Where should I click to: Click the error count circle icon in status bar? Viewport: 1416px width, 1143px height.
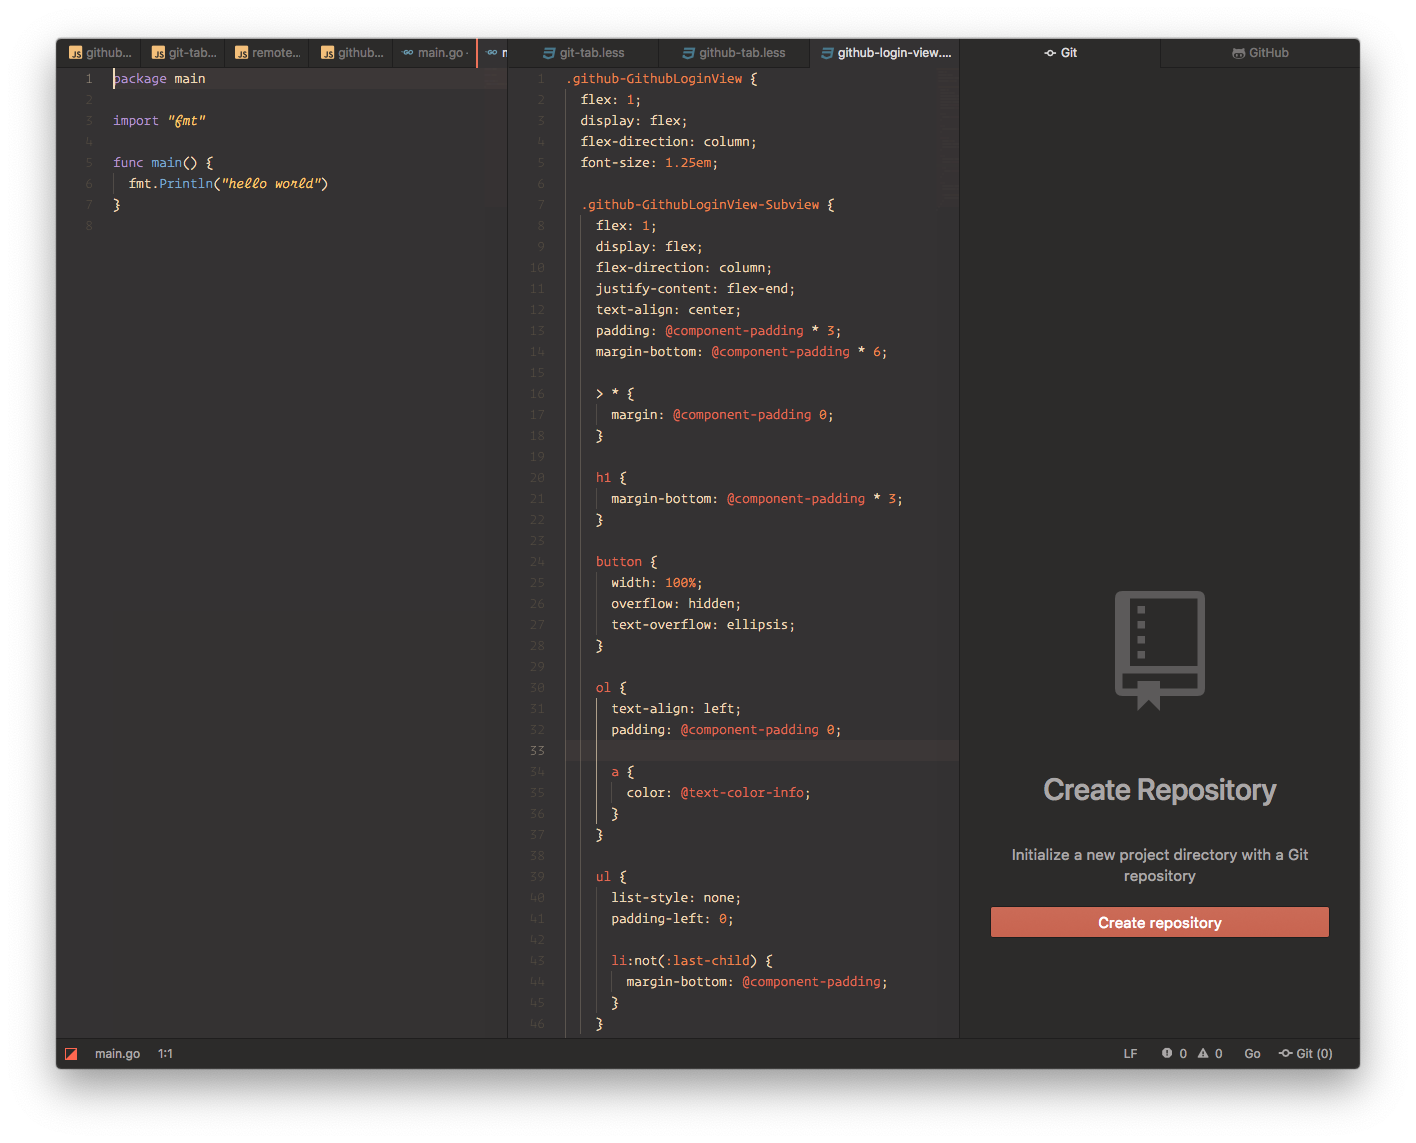(1168, 1052)
